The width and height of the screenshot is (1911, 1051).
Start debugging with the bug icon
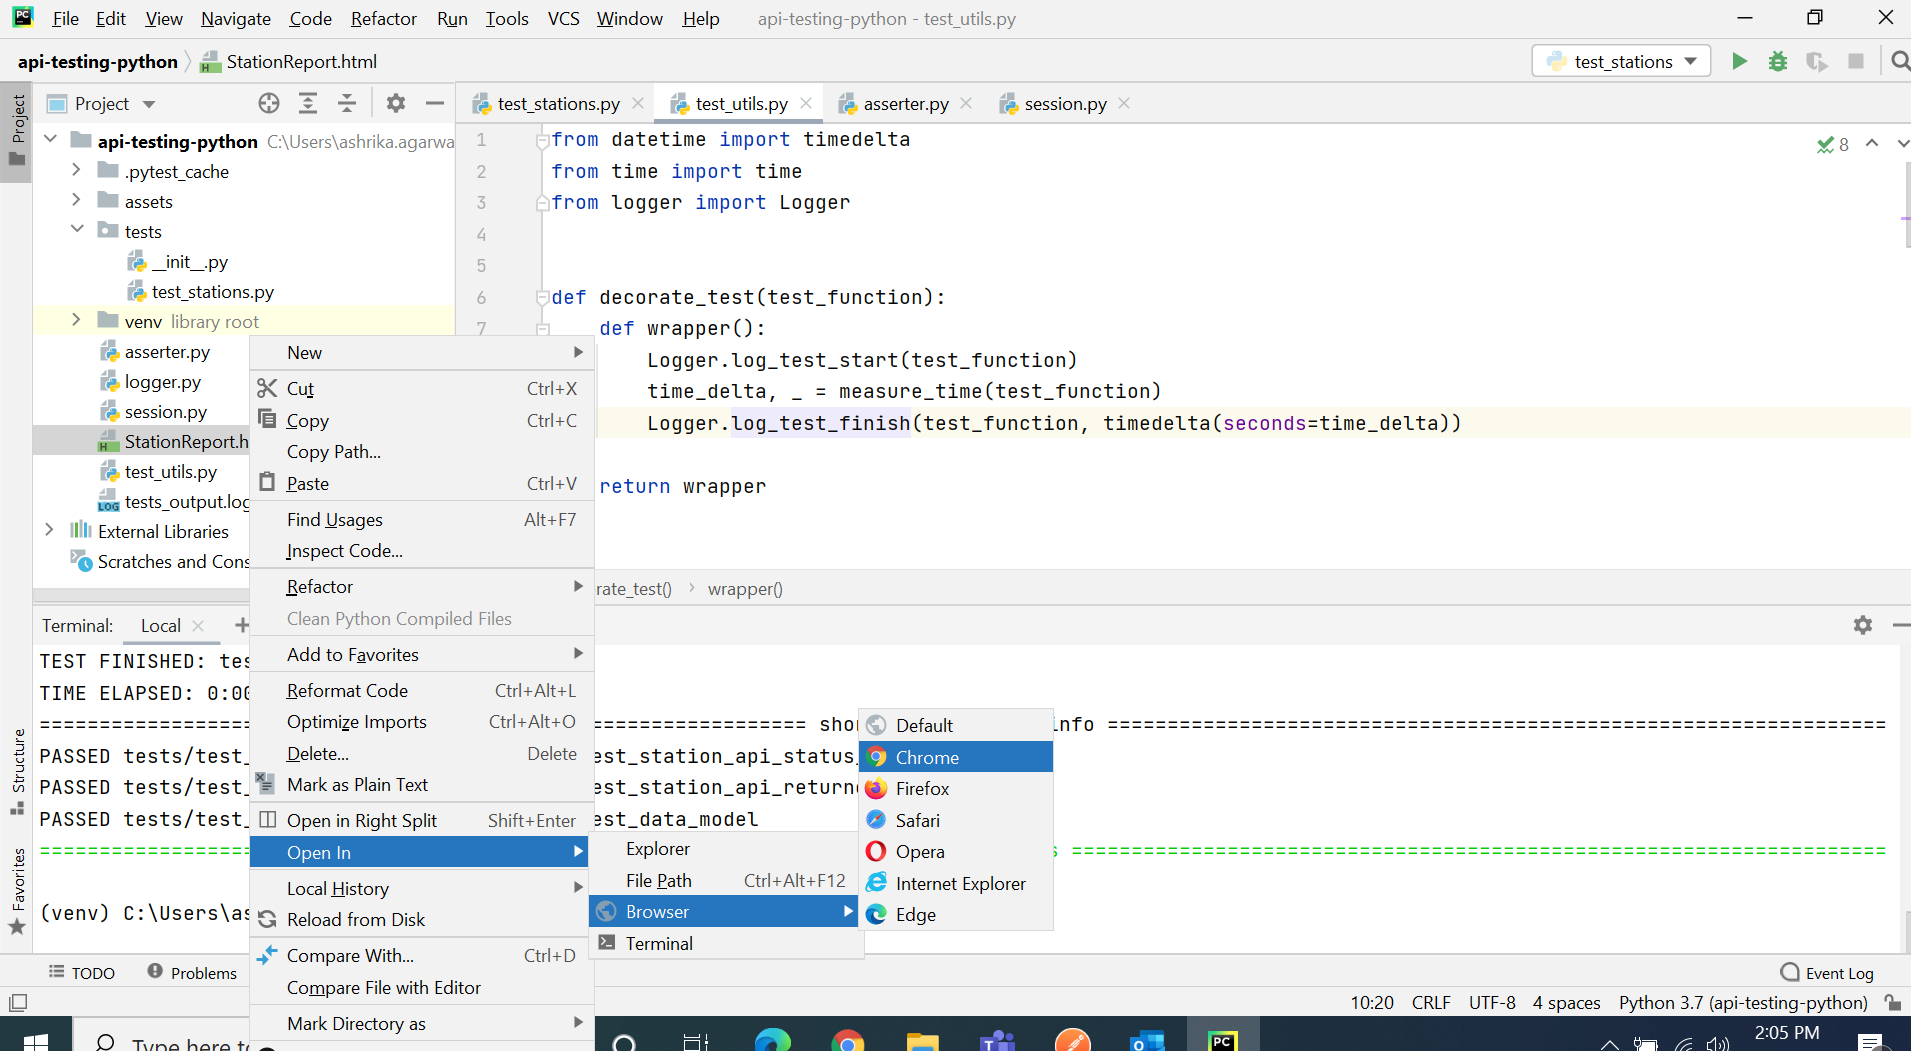click(1778, 61)
